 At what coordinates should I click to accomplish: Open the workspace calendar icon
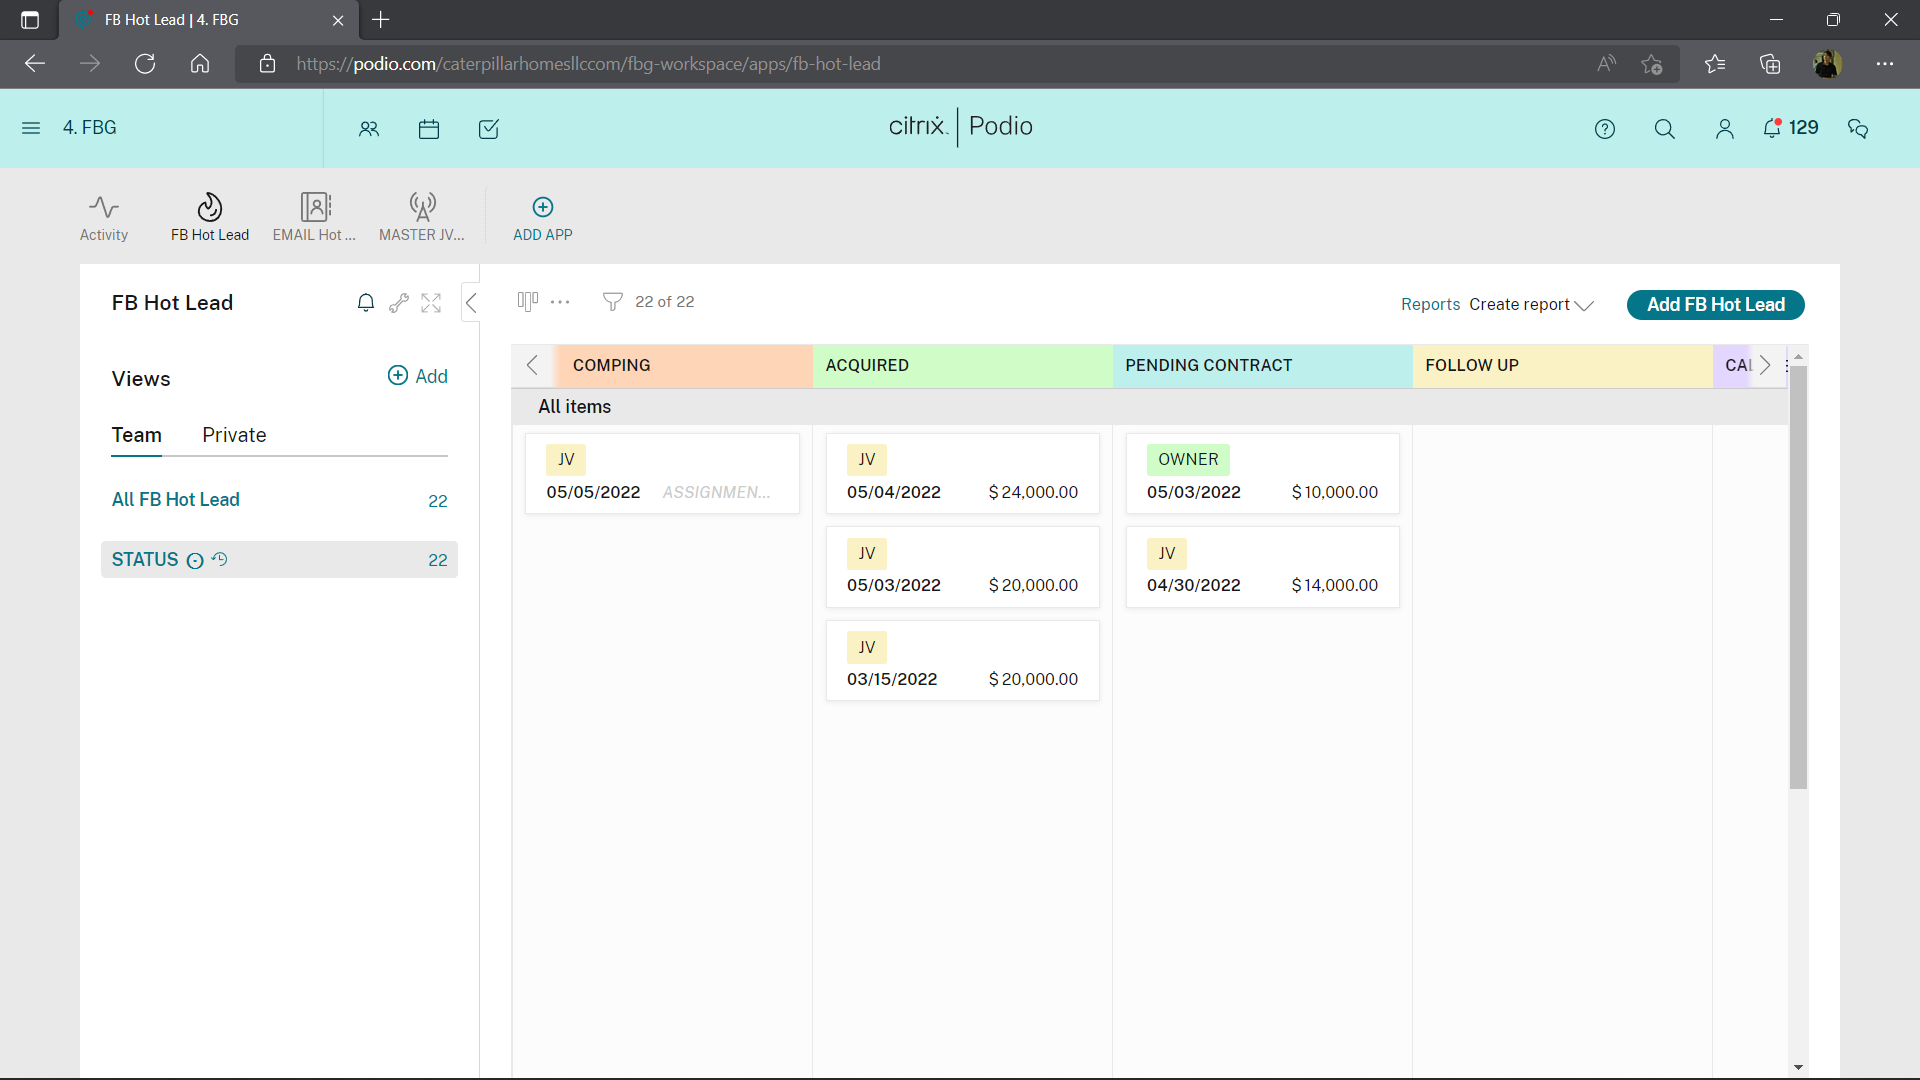coord(429,129)
